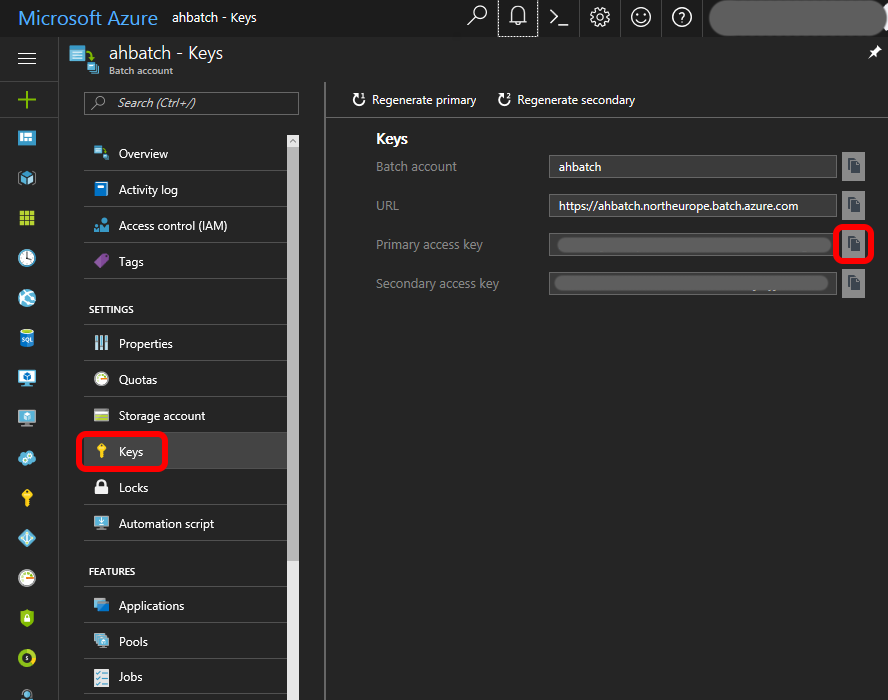
Task: Send feedback via the smiley icon
Action: point(641,18)
